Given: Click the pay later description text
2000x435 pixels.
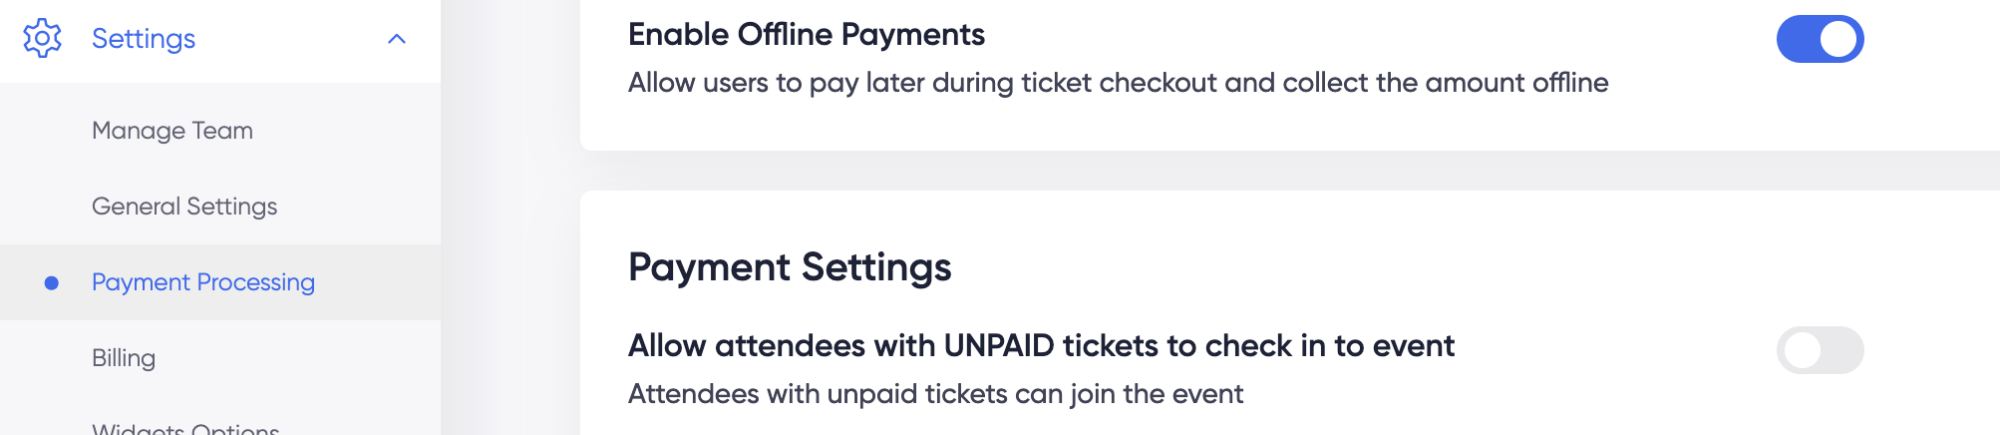Looking at the screenshot, I should click(x=1118, y=83).
